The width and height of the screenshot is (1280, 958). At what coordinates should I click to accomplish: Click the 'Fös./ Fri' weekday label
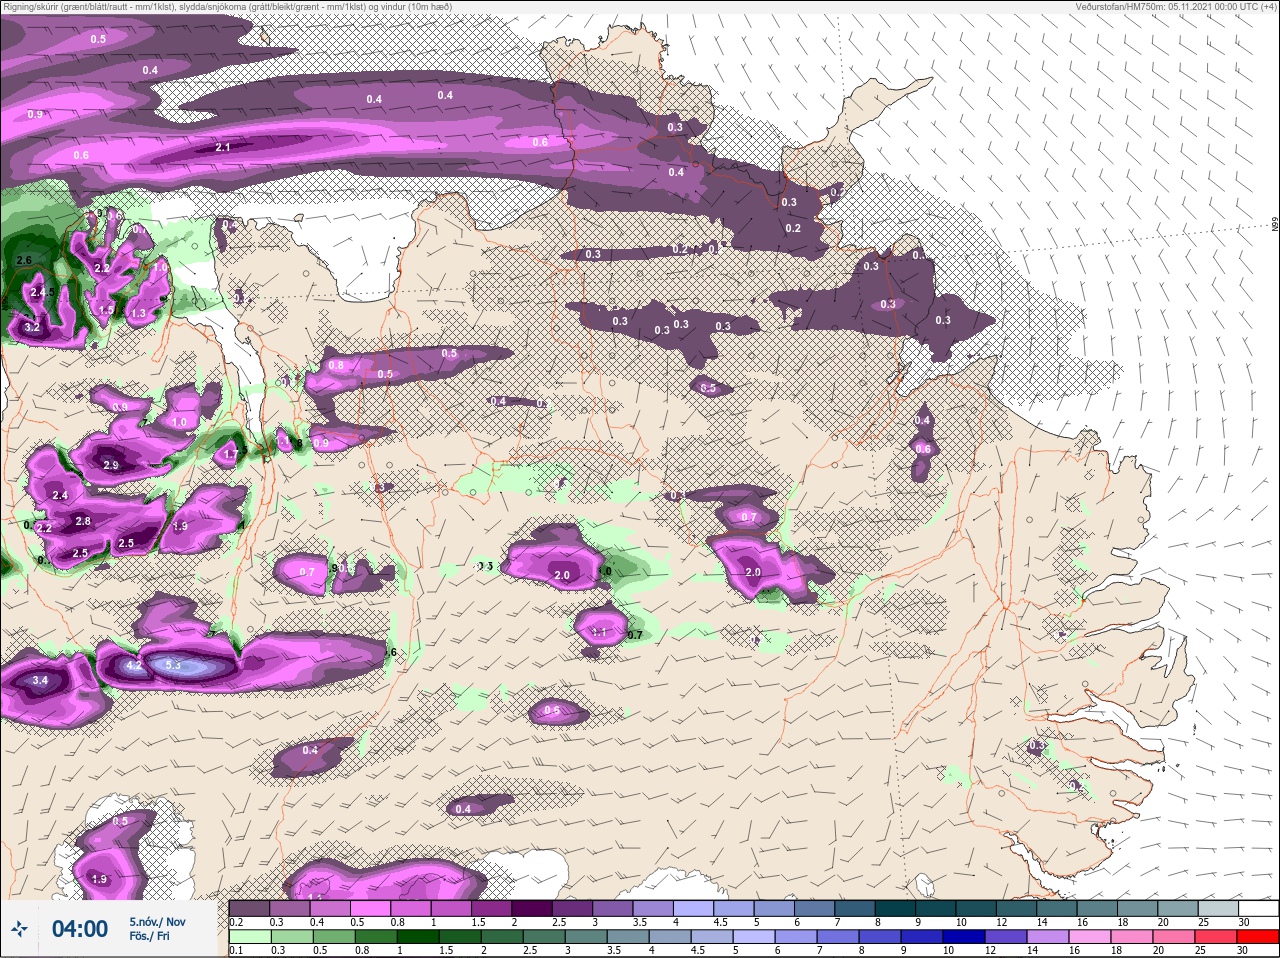tap(149, 937)
